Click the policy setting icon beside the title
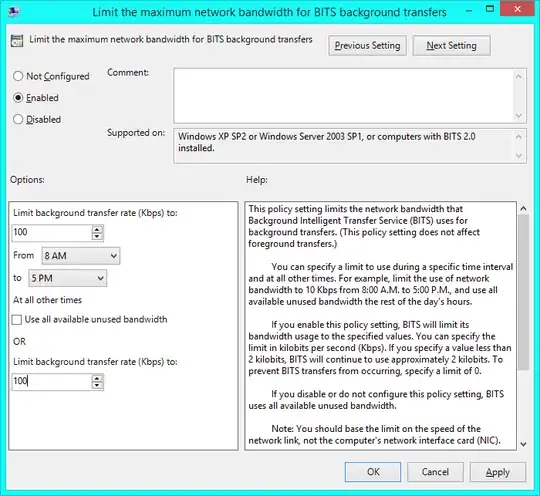Screen dimensions: 540x496 click(17, 40)
